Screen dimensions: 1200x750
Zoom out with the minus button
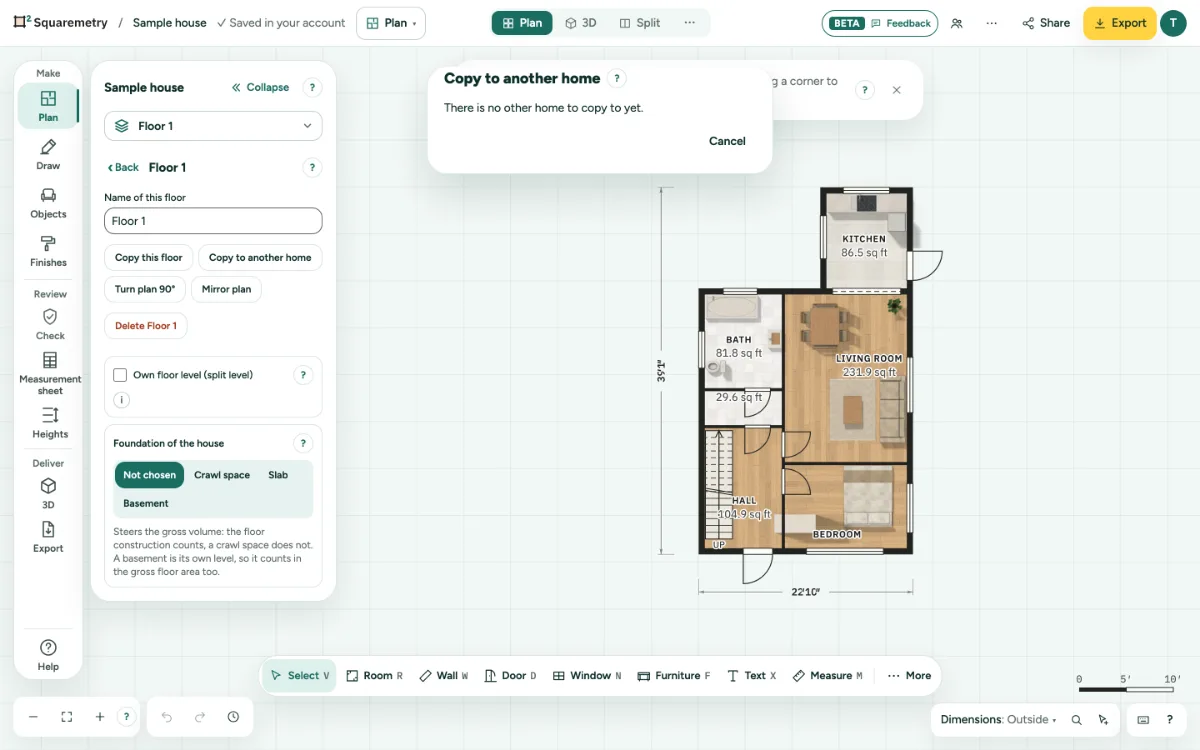pos(33,717)
